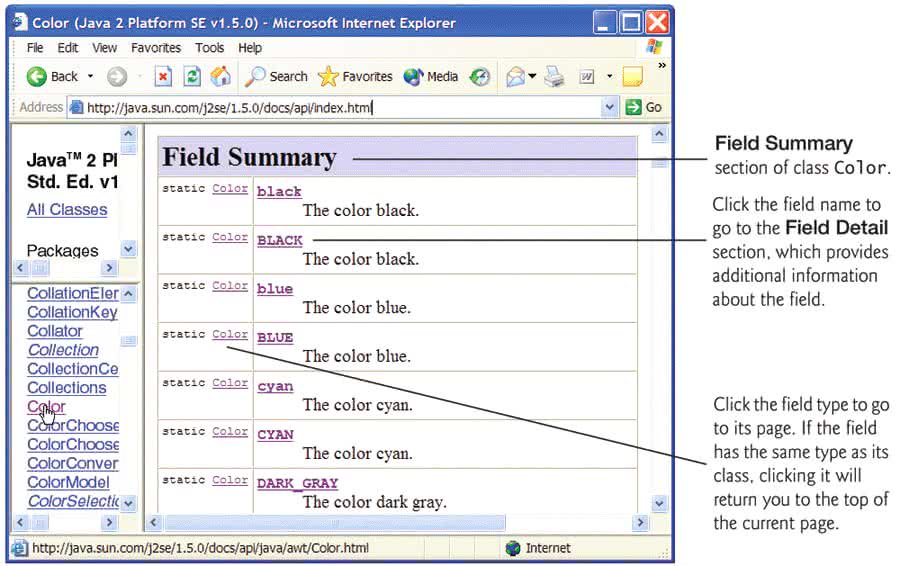Open the Favorites toolbar star button
This screenshot has height=566, width=900.
pos(355,76)
